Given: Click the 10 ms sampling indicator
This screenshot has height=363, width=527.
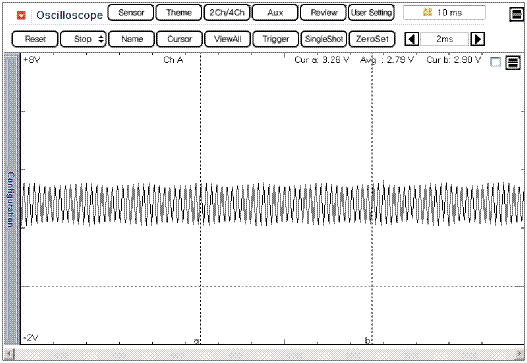Looking at the screenshot, I should [x=444, y=13].
